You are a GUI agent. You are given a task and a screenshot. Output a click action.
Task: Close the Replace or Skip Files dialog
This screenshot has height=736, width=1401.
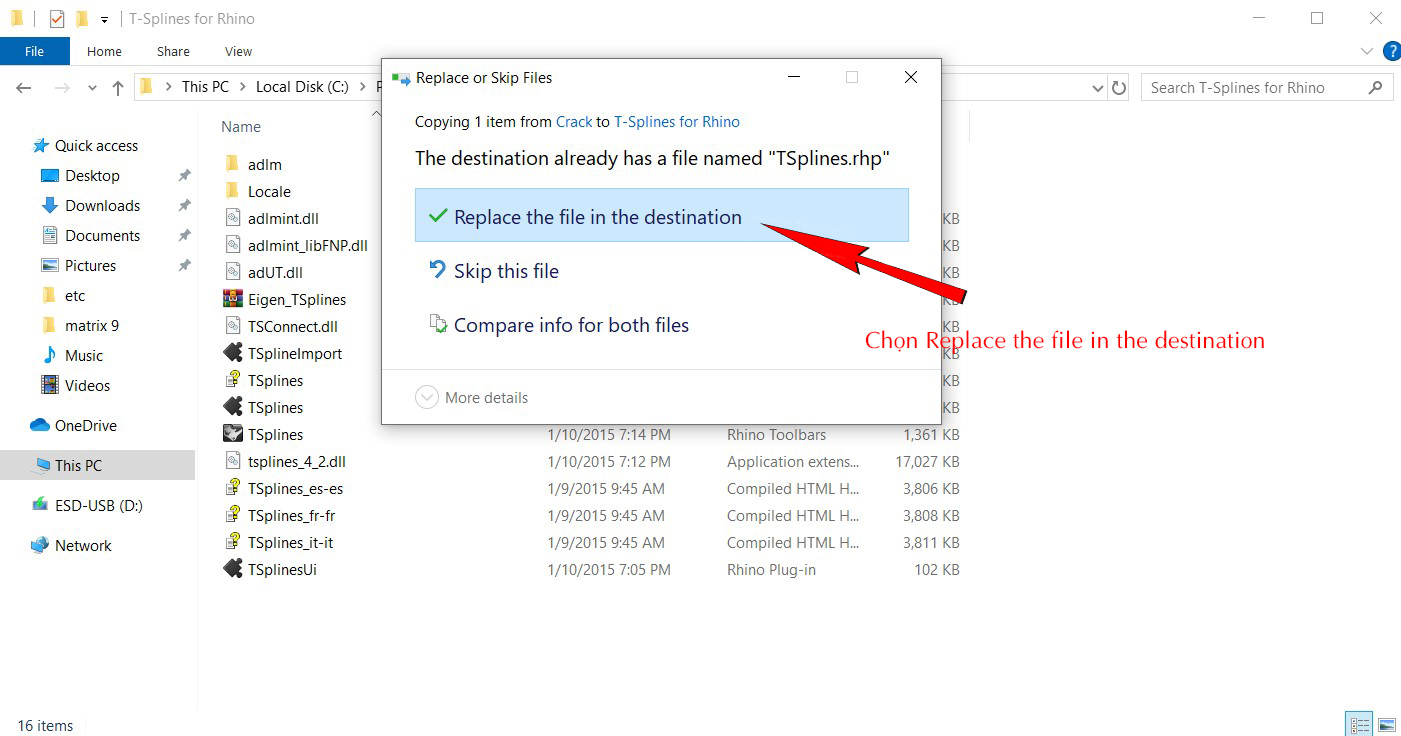[911, 77]
